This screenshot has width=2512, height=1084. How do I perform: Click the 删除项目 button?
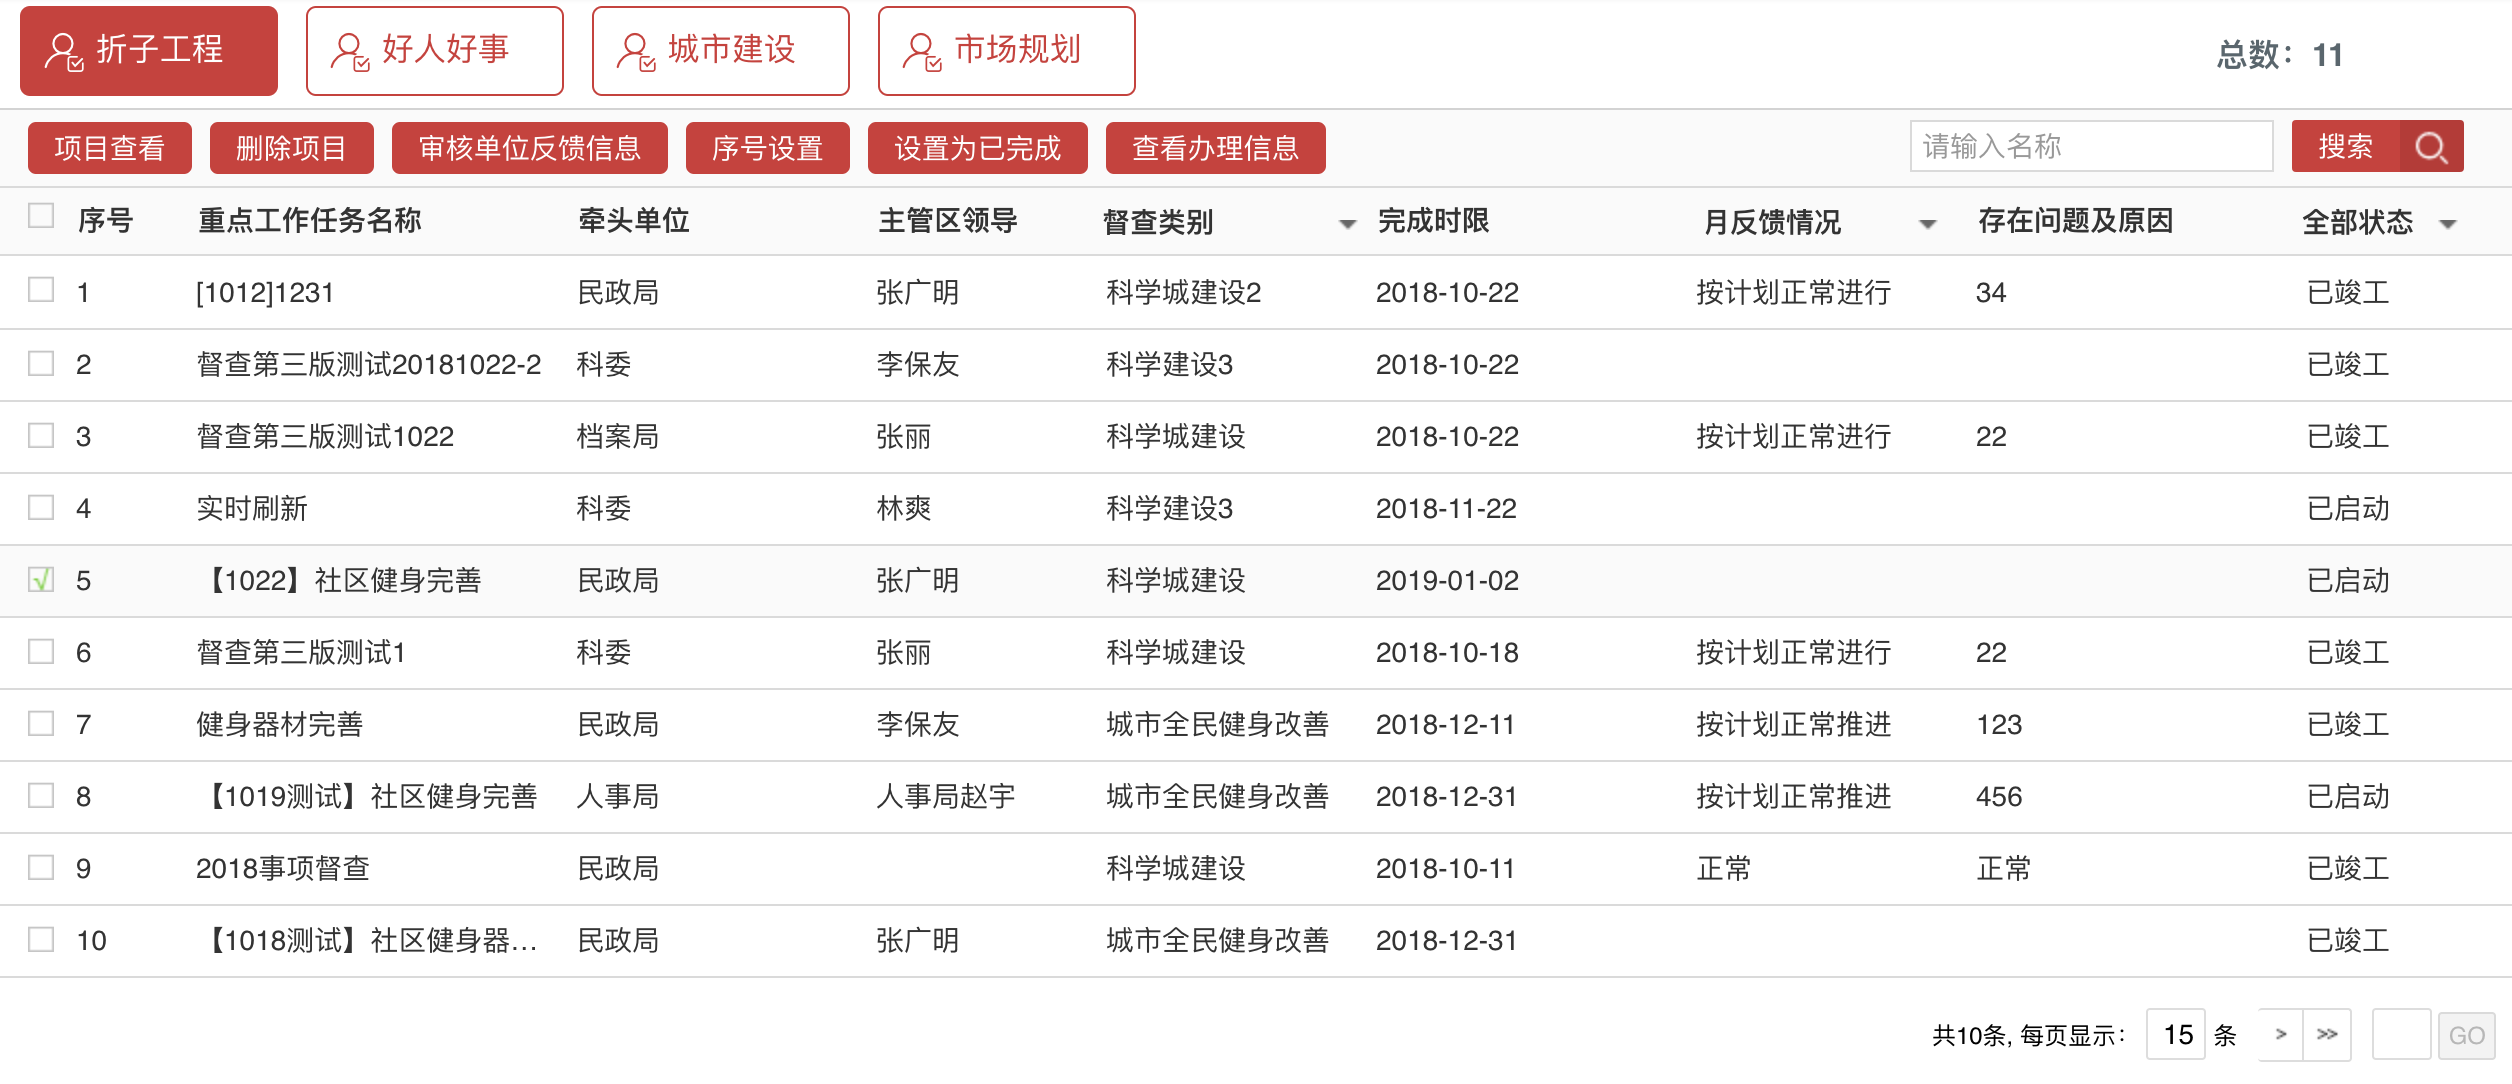click(x=291, y=147)
